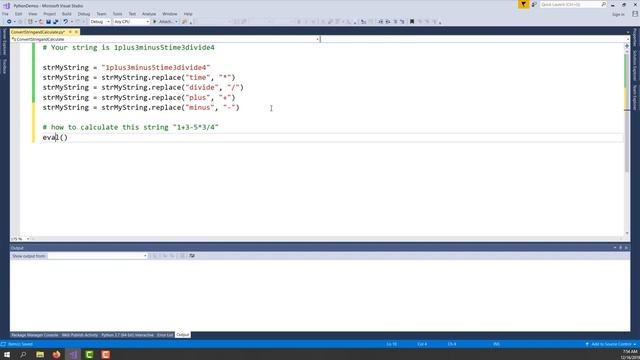640x360 pixels.
Task: Open the Toolbox side tab
Action: (4, 66)
